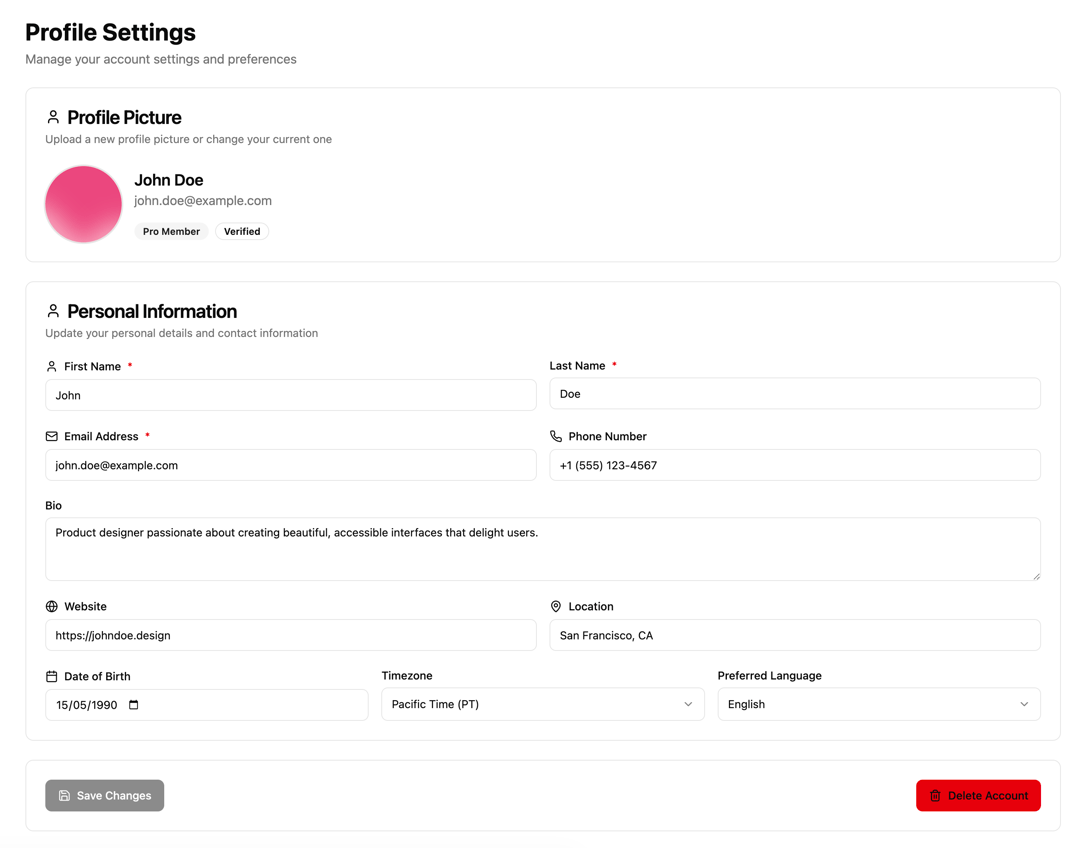Focus the First Name input field
Viewport: 1080px width, 848px height.
(291, 395)
